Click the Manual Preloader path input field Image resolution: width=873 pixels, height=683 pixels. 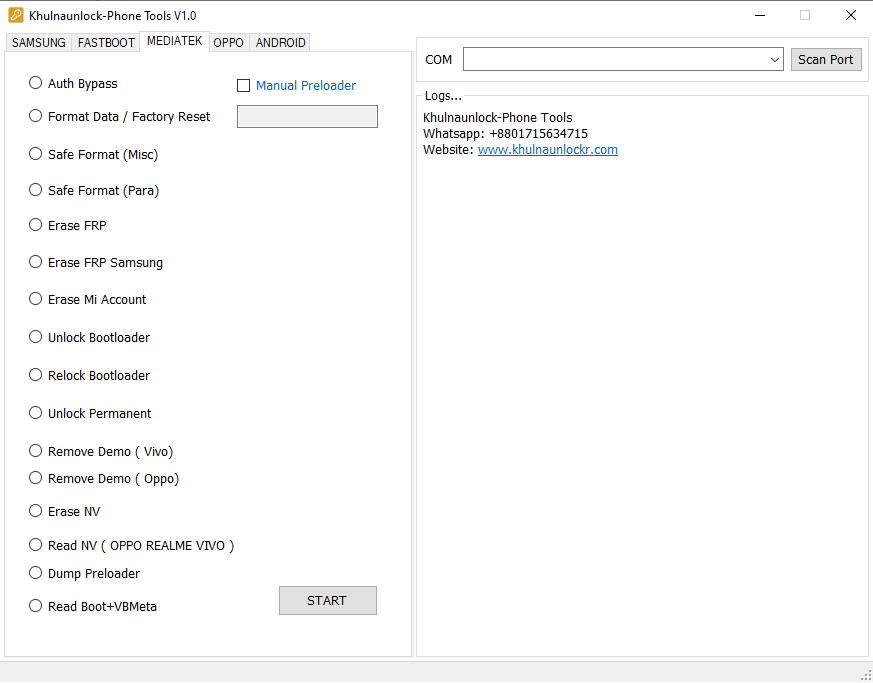(307, 117)
